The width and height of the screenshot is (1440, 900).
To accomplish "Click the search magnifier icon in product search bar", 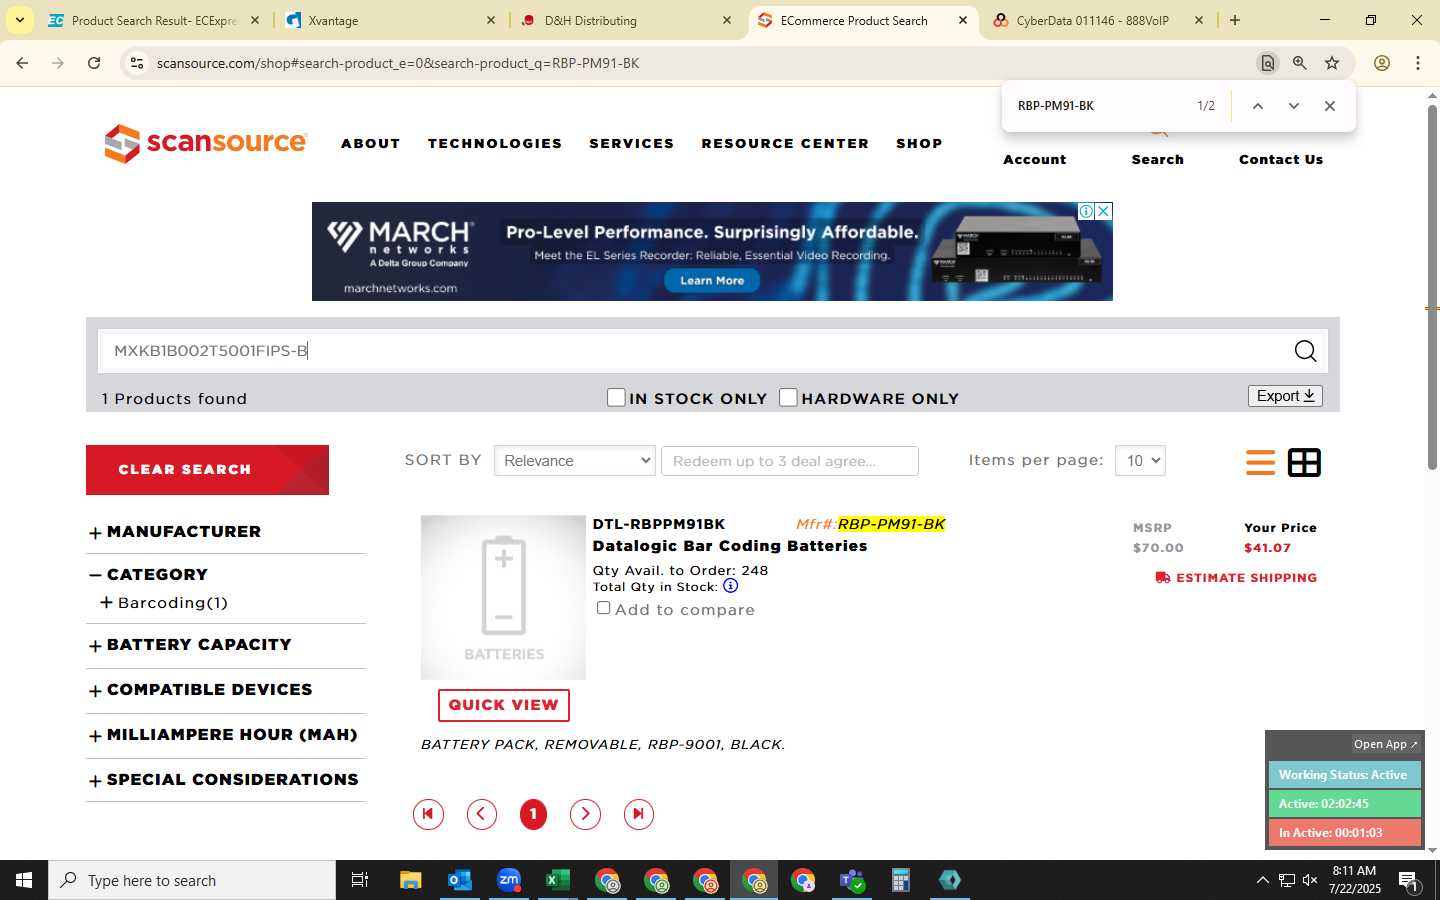I will (1305, 351).
